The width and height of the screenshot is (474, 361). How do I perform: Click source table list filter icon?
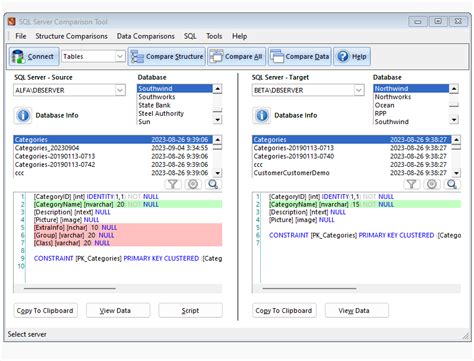(x=173, y=184)
